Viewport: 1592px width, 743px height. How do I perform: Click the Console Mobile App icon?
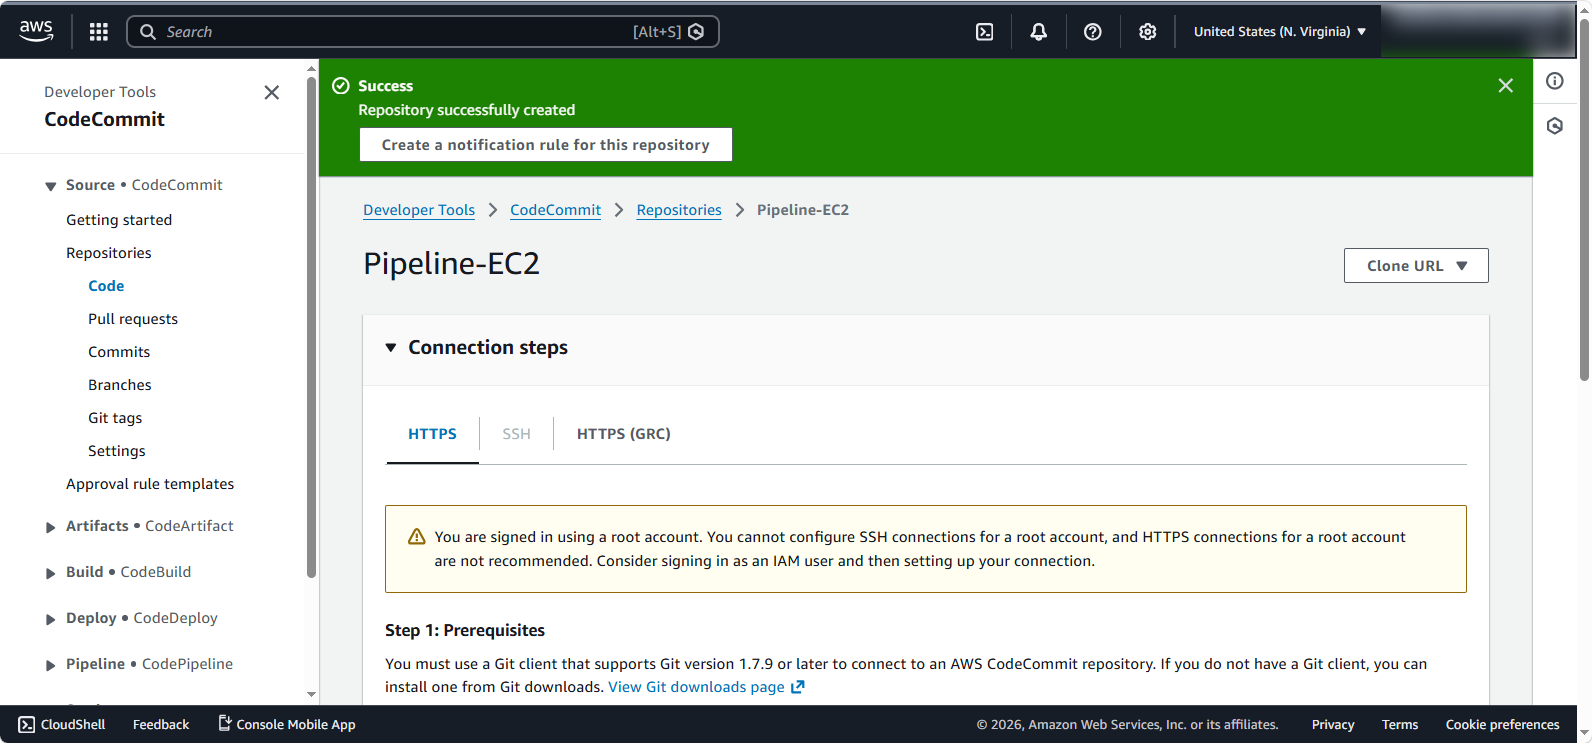(x=225, y=723)
